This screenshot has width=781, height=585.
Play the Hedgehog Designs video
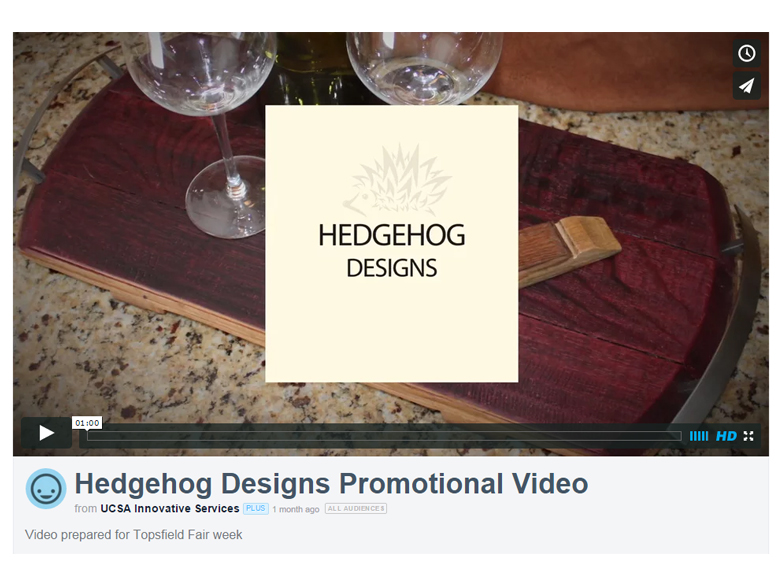coord(46,433)
